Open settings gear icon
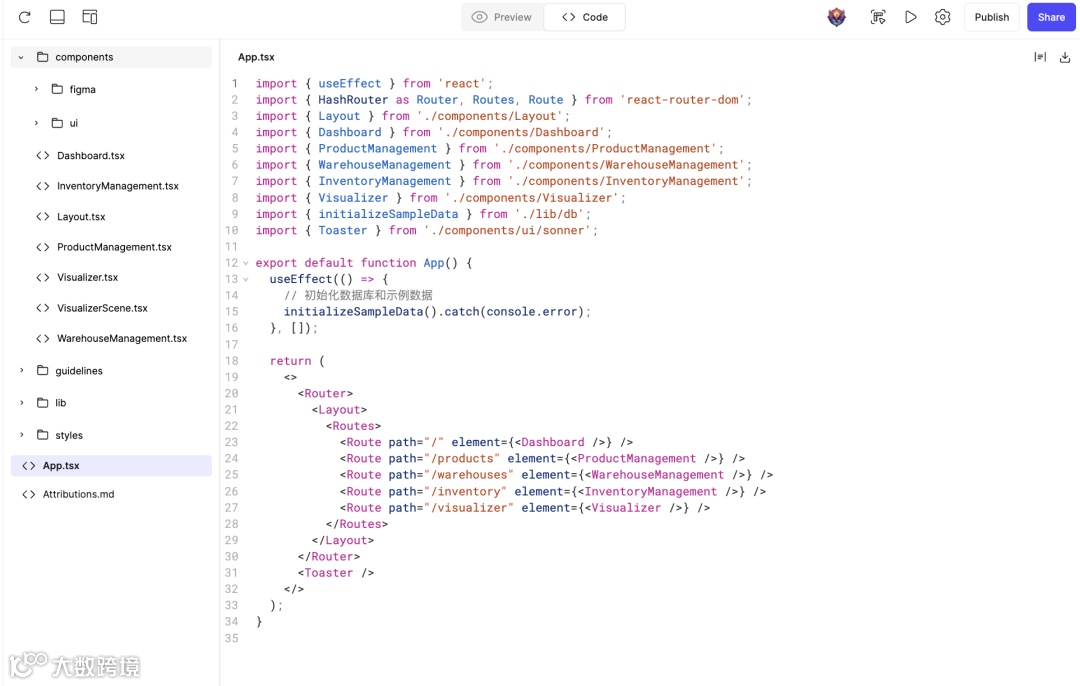Image resolution: width=1080 pixels, height=686 pixels. (x=942, y=17)
